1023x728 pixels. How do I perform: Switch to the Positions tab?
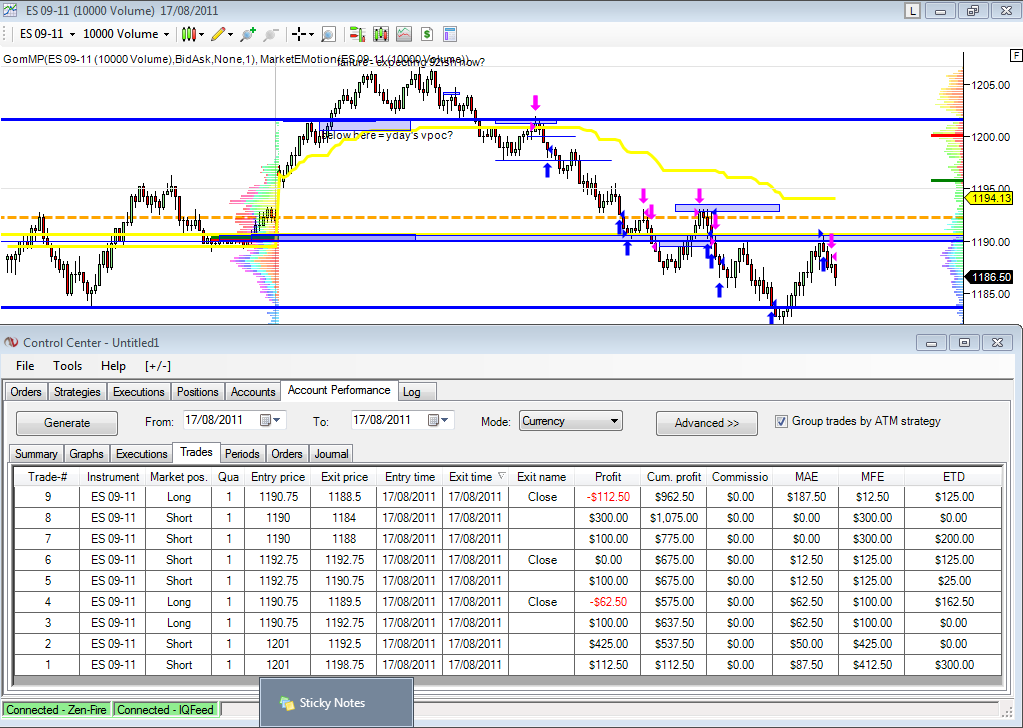tap(198, 391)
